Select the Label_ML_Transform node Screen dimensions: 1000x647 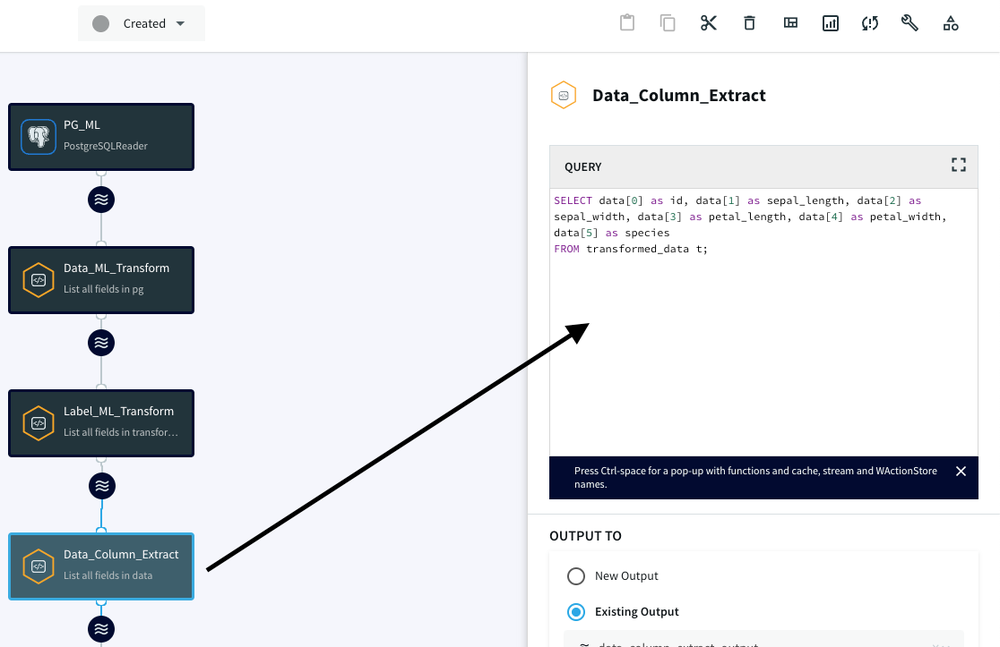(x=101, y=423)
